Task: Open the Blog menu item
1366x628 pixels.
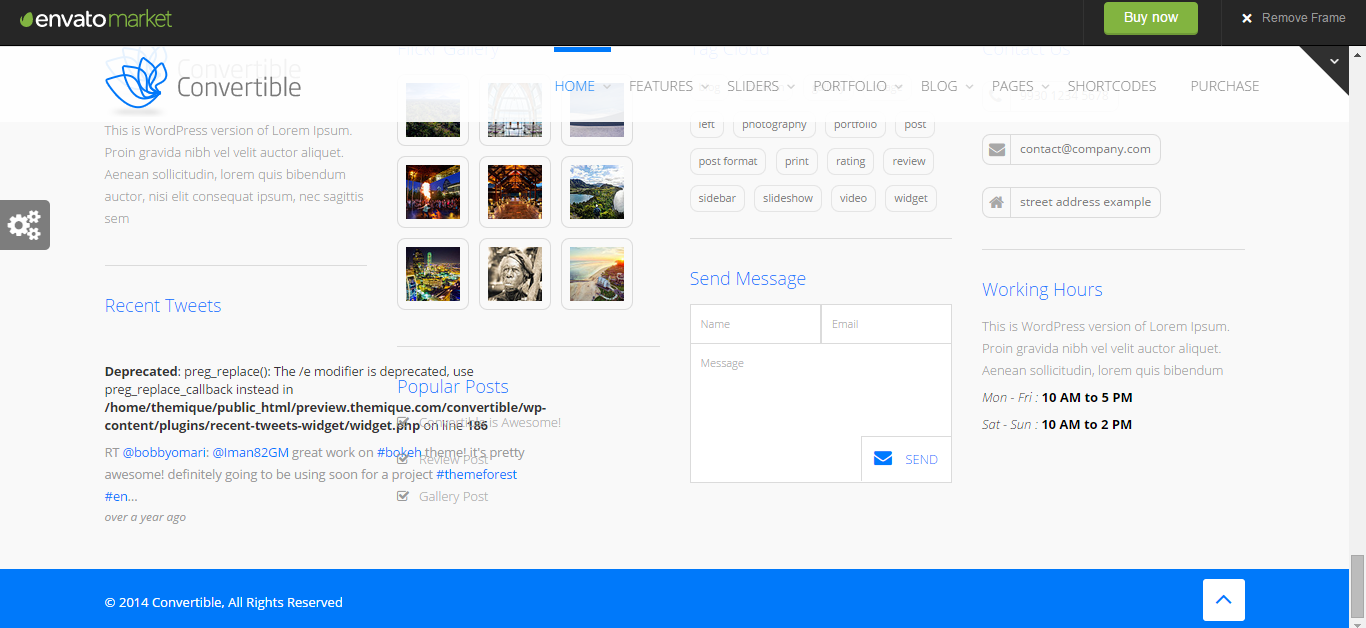Action: pos(939,86)
